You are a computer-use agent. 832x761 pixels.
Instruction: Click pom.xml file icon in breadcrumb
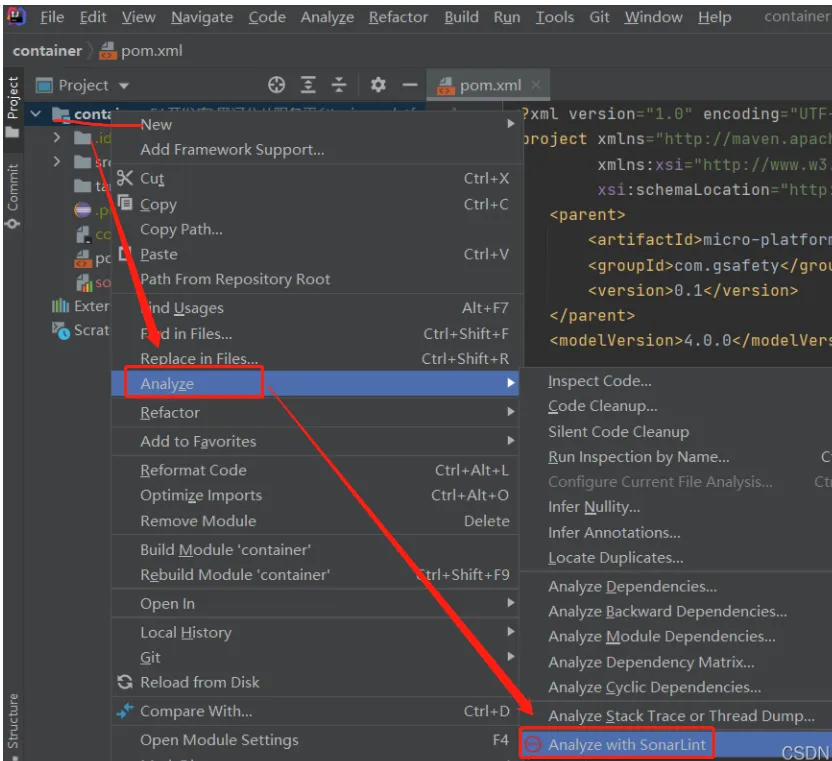[x=108, y=51]
